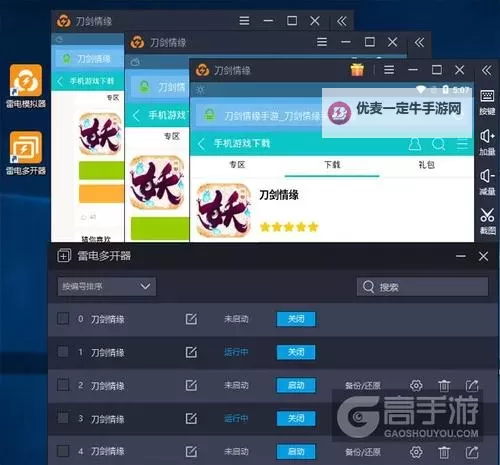Click the shortcut export icon for instance 4
This screenshot has height=465, width=500.
click(472, 452)
